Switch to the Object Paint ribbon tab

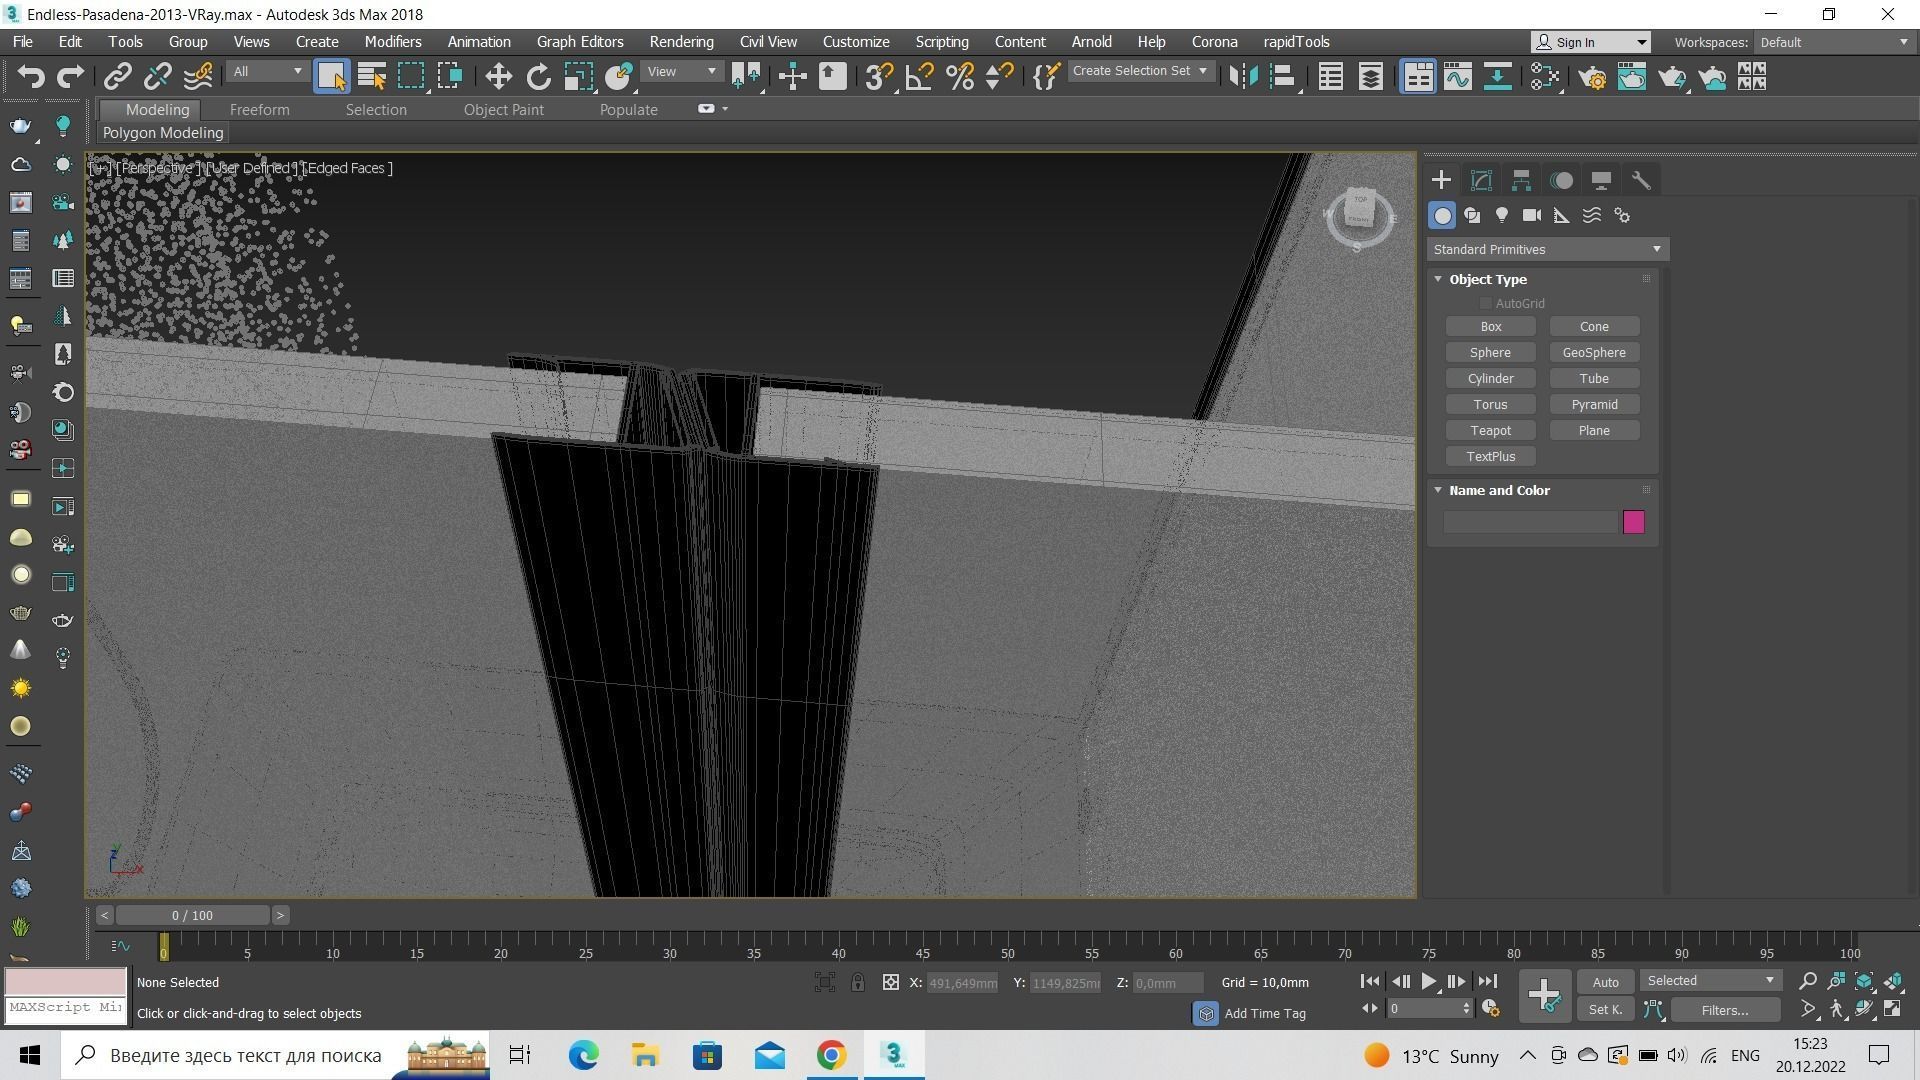point(503,110)
